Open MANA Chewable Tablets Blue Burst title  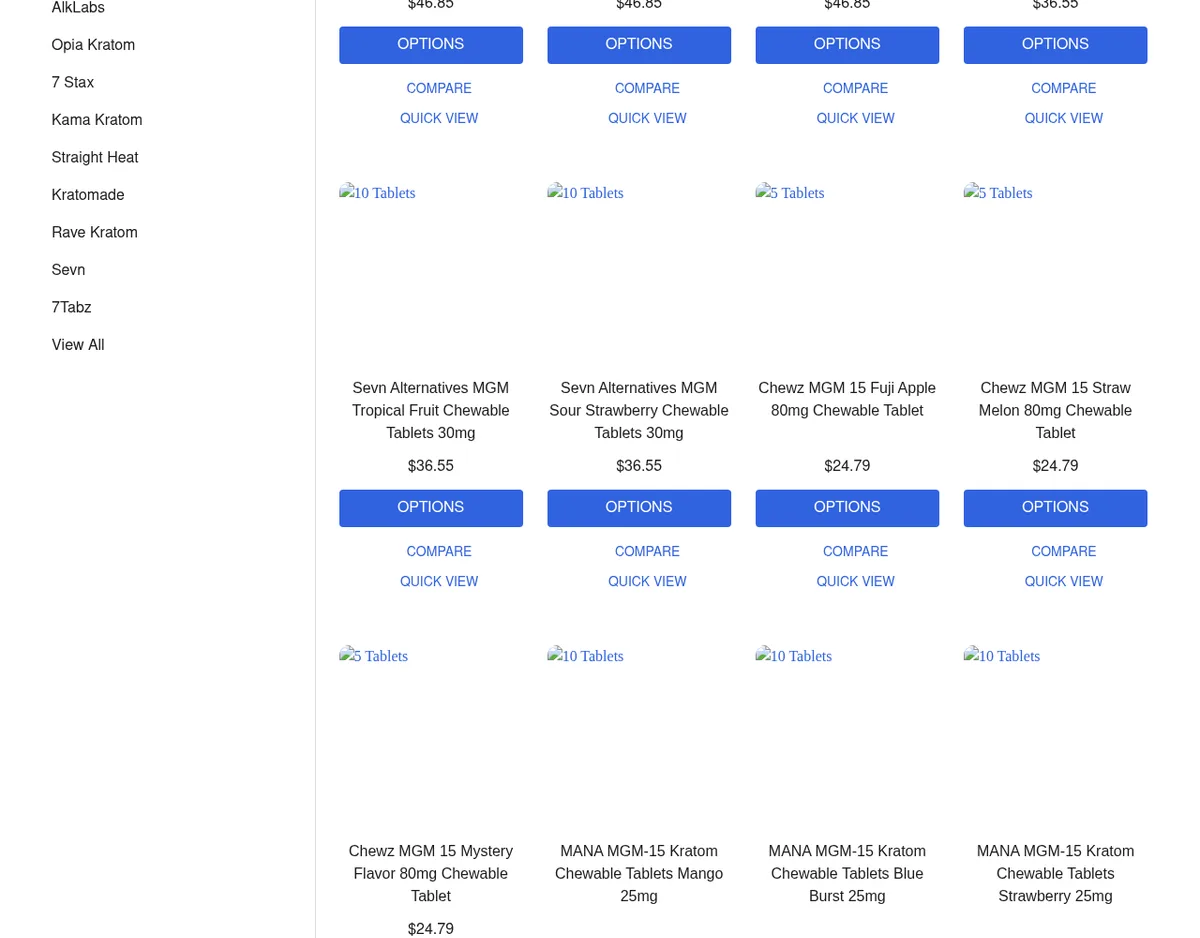847,873
